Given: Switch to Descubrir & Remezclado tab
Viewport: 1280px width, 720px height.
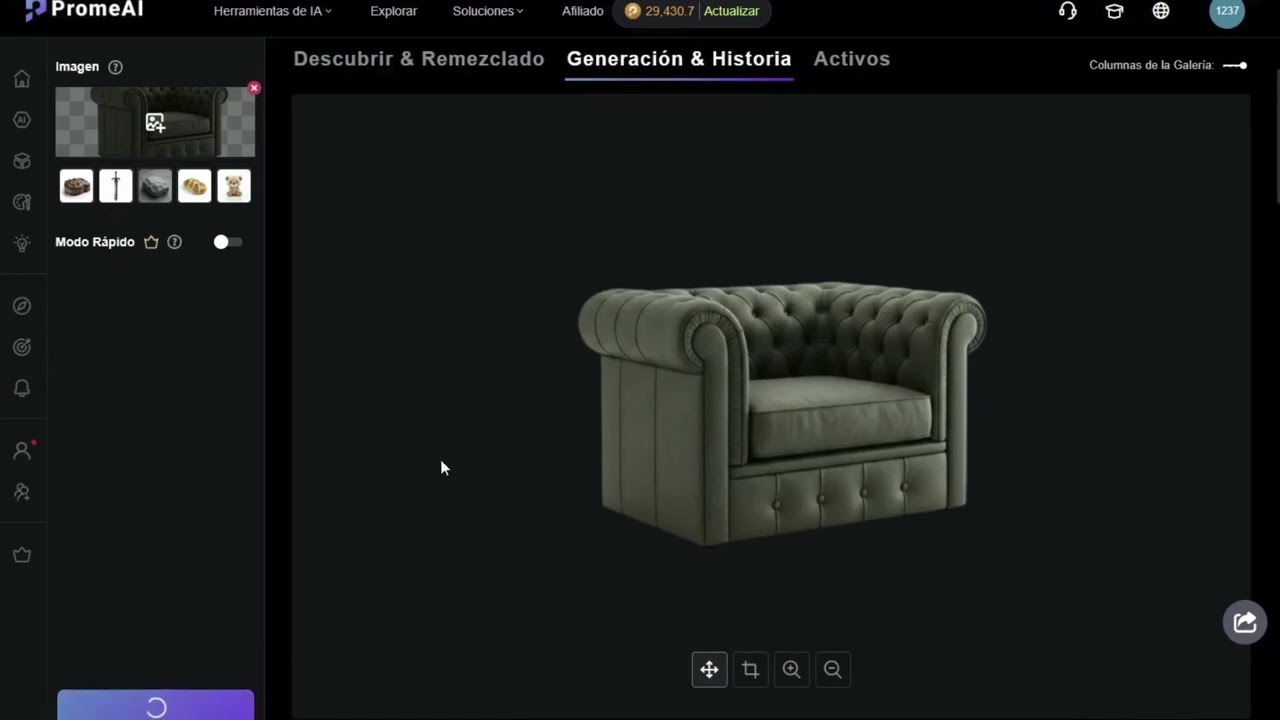Looking at the screenshot, I should pos(419,59).
